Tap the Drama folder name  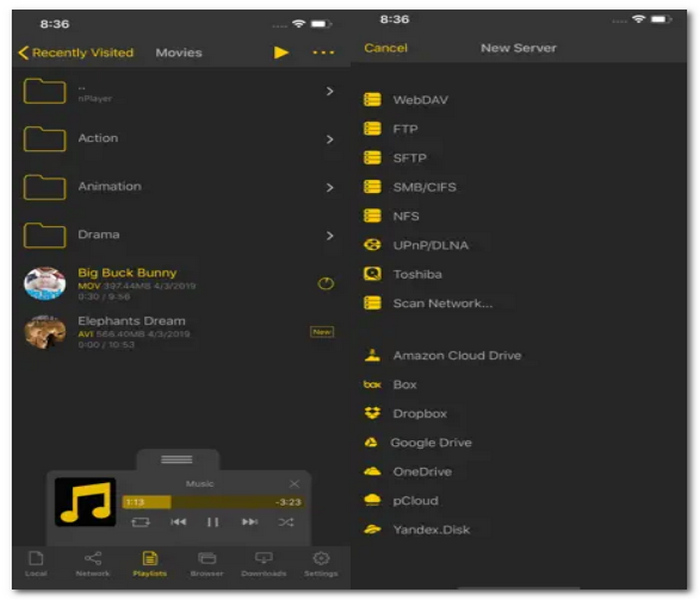click(x=99, y=234)
